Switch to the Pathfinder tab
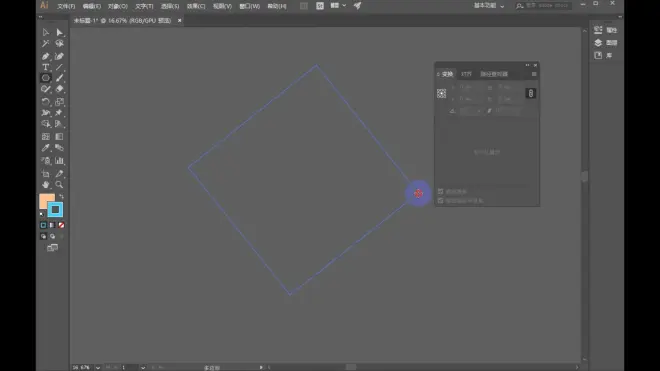Image resolution: width=660 pixels, height=371 pixels. tap(494, 74)
